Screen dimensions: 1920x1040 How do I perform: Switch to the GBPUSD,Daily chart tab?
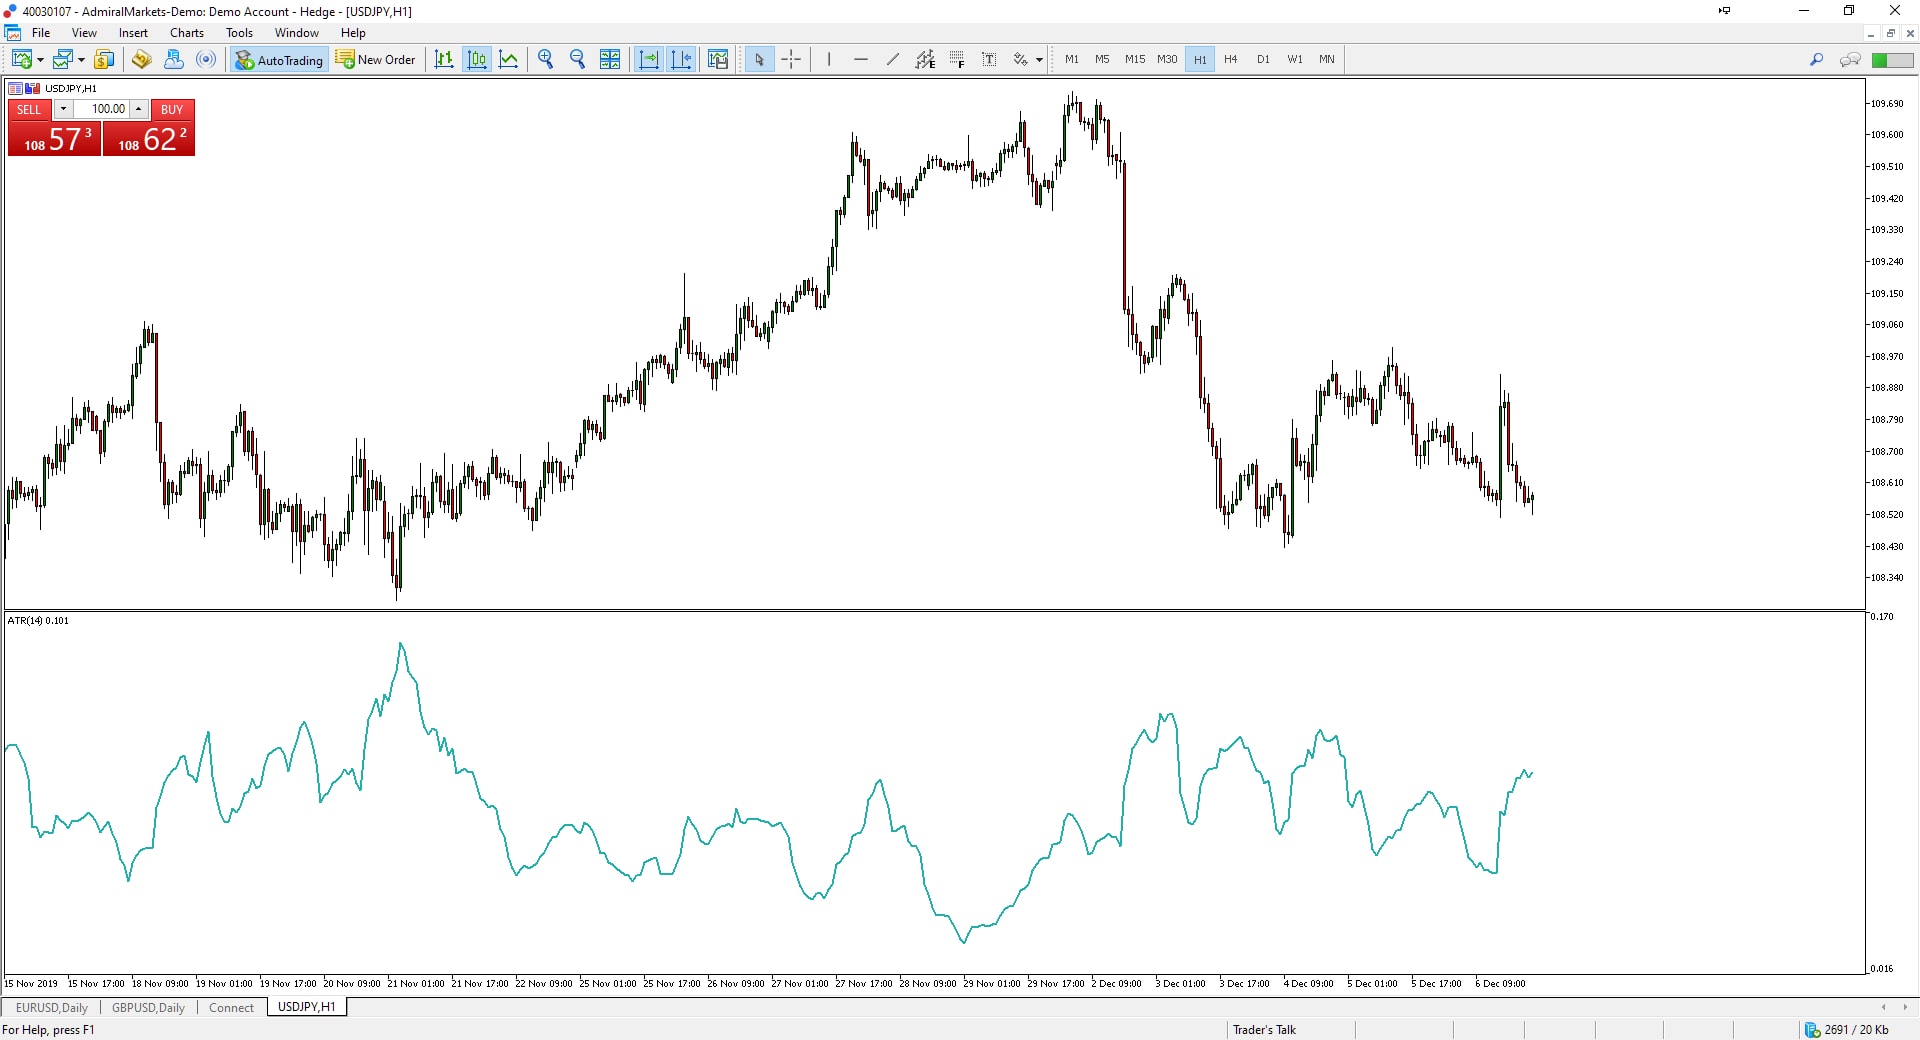[x=148, y=1007]
